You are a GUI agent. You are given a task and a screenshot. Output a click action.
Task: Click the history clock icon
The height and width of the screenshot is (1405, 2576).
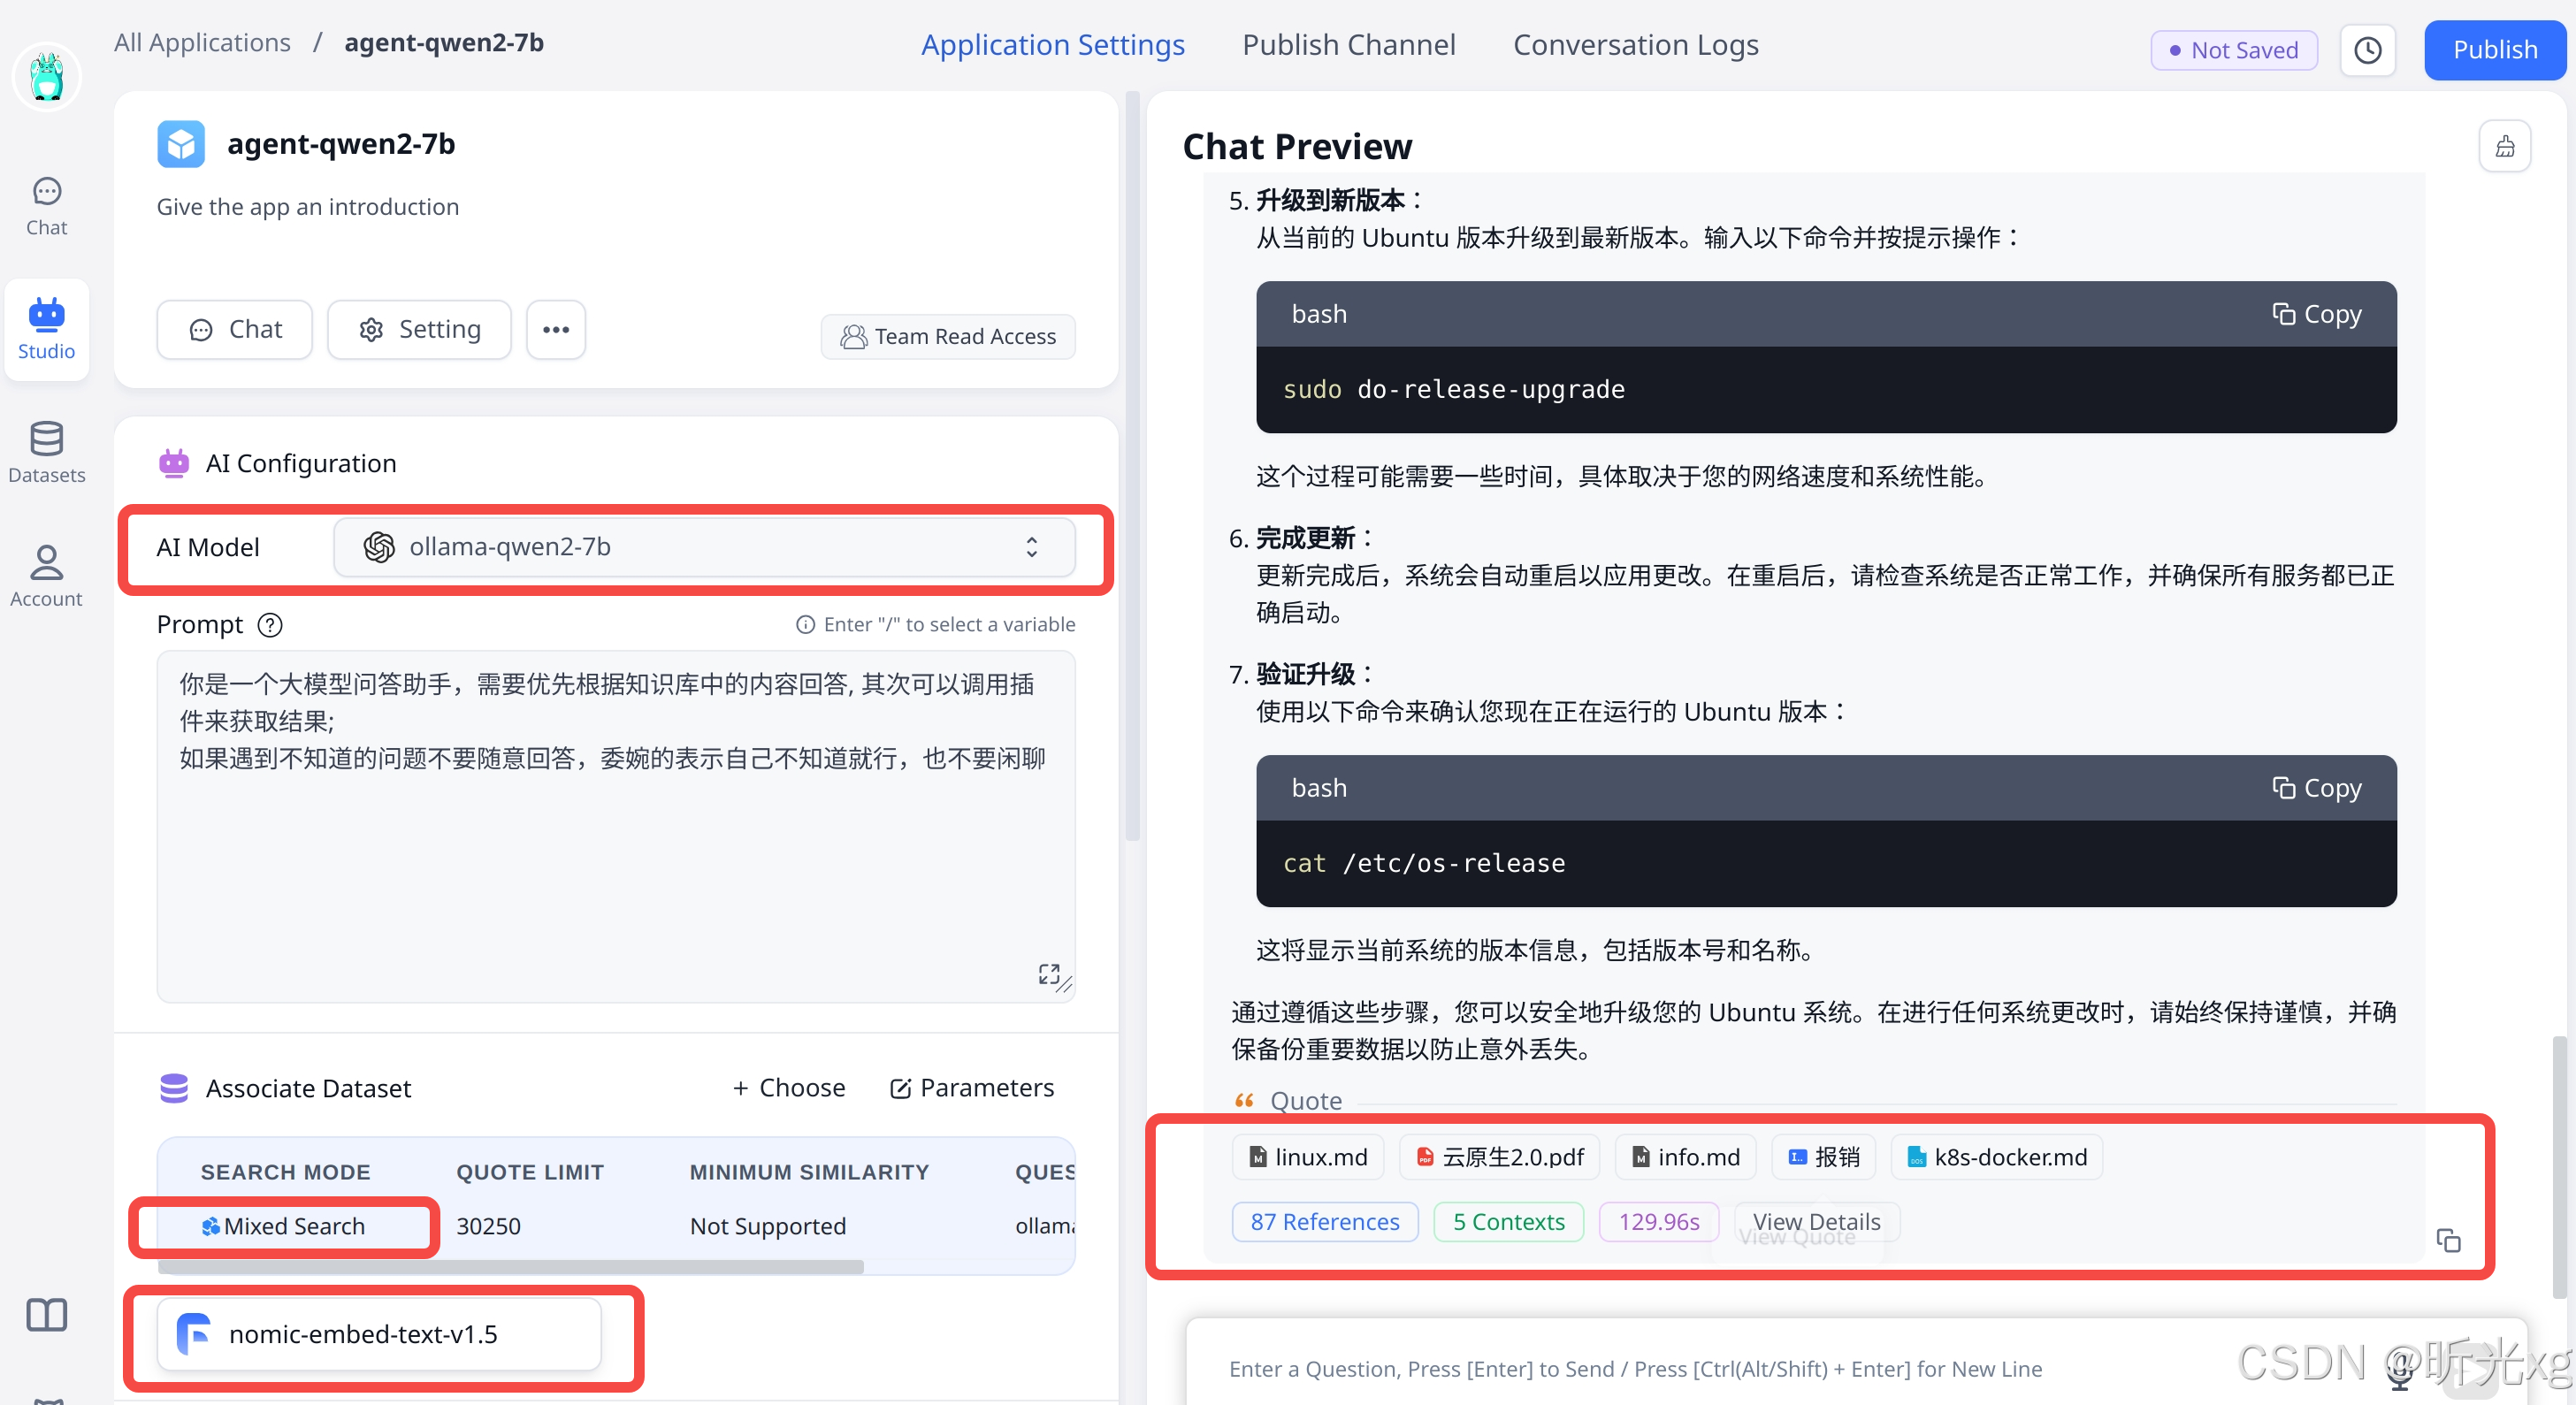click(x=2367, y=50)
